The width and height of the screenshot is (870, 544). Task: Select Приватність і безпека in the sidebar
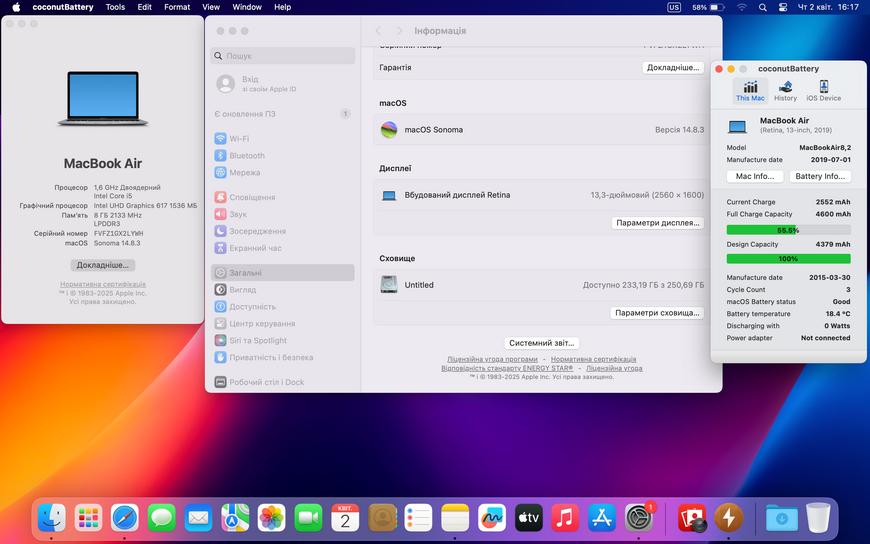point(283,357)
